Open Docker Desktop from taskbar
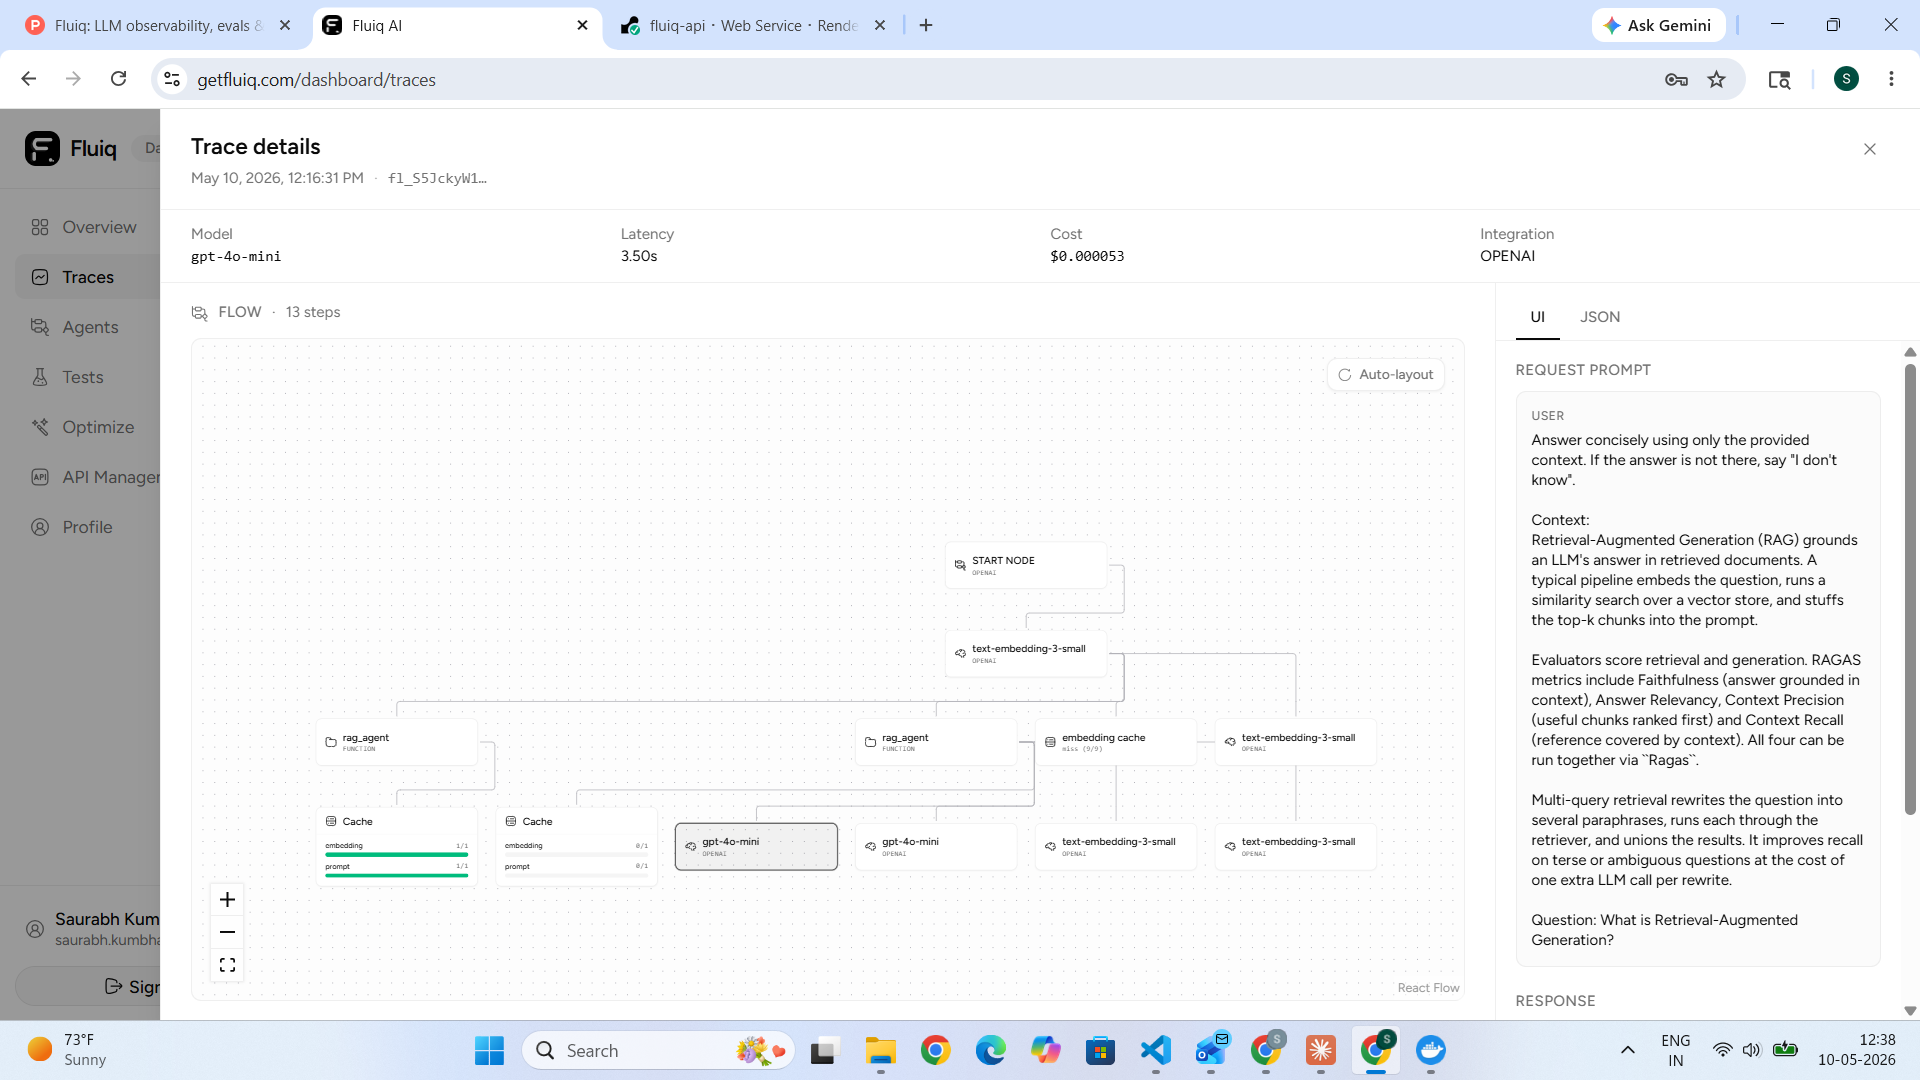 coord(1431,1050)
